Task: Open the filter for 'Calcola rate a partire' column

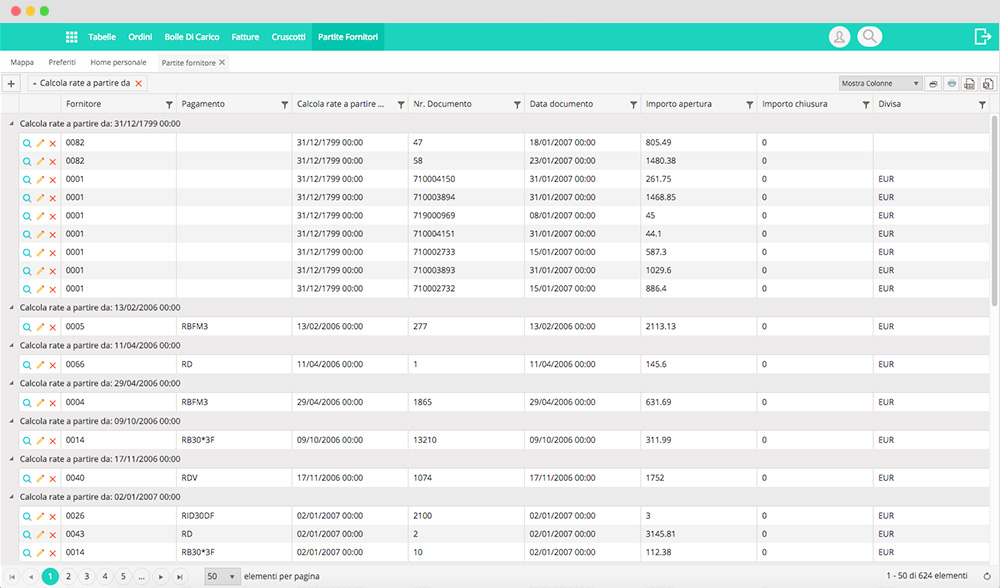Action: tap(401, 105)
